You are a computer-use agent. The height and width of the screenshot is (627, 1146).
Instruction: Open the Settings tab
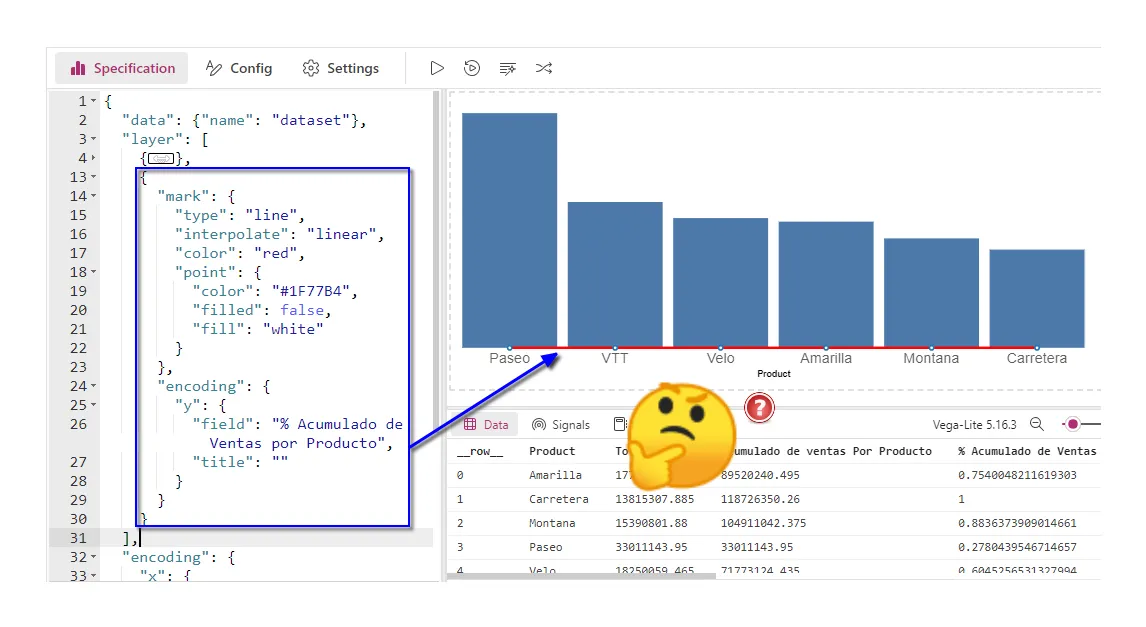(x=341, y=68)
